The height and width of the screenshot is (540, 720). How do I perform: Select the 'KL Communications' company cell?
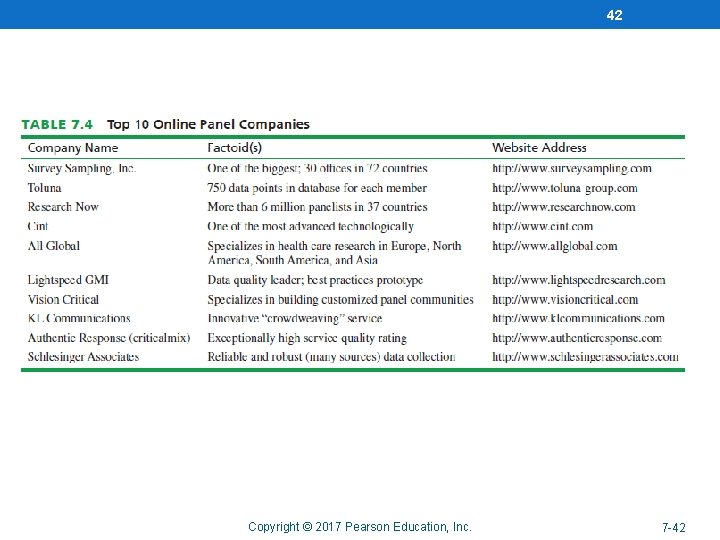click(79, 318)
